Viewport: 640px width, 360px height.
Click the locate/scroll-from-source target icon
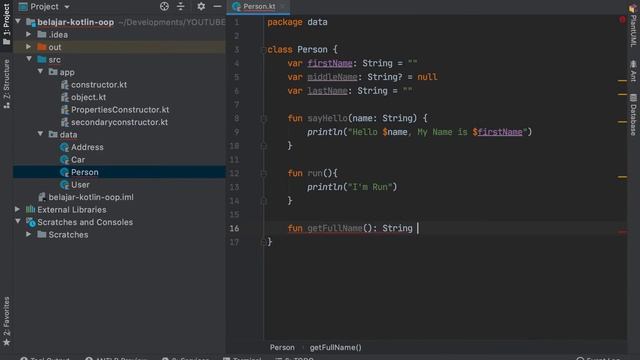164,6
